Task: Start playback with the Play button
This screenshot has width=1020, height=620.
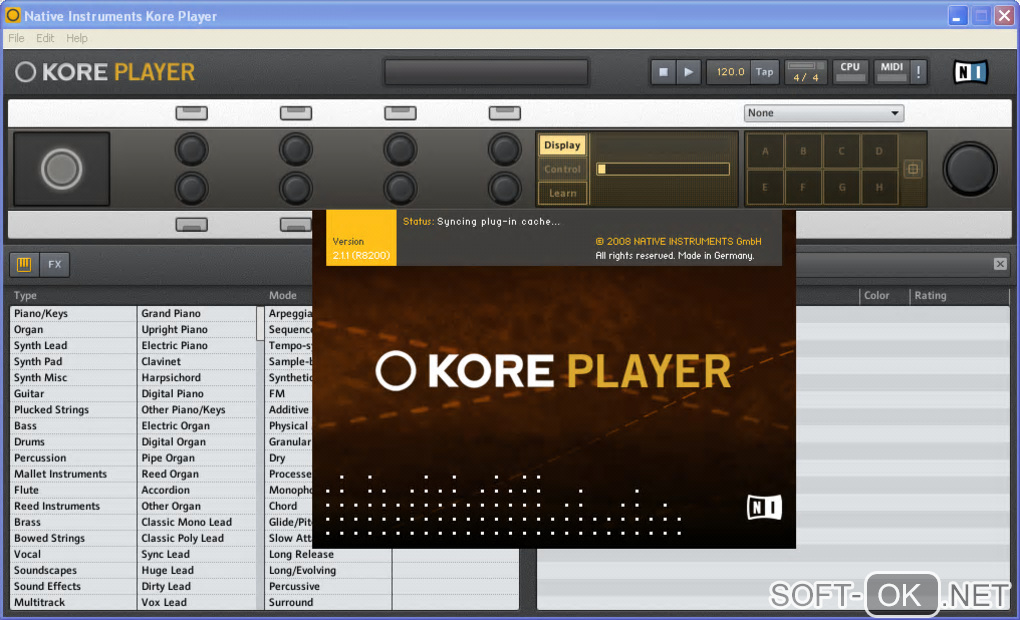Action: [x=688, y=72]
